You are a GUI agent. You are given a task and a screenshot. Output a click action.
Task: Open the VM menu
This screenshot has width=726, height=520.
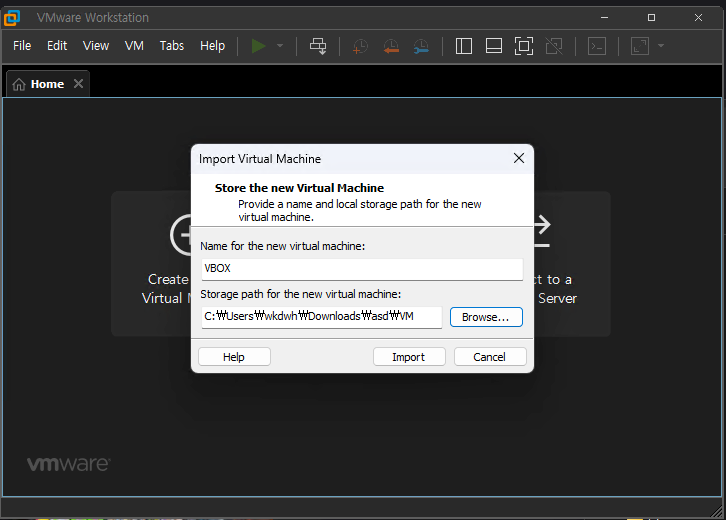[134, 46]
